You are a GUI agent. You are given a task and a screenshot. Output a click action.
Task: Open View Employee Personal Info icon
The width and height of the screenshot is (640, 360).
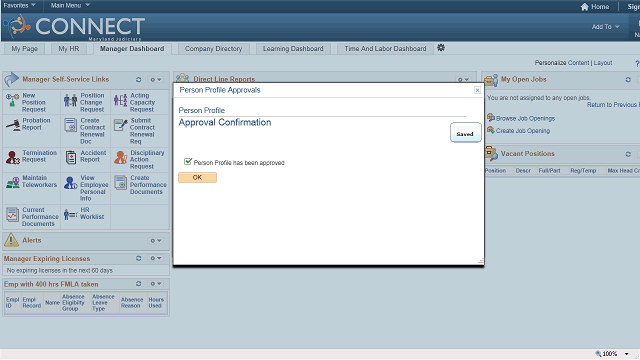click(x=70, y=182)
